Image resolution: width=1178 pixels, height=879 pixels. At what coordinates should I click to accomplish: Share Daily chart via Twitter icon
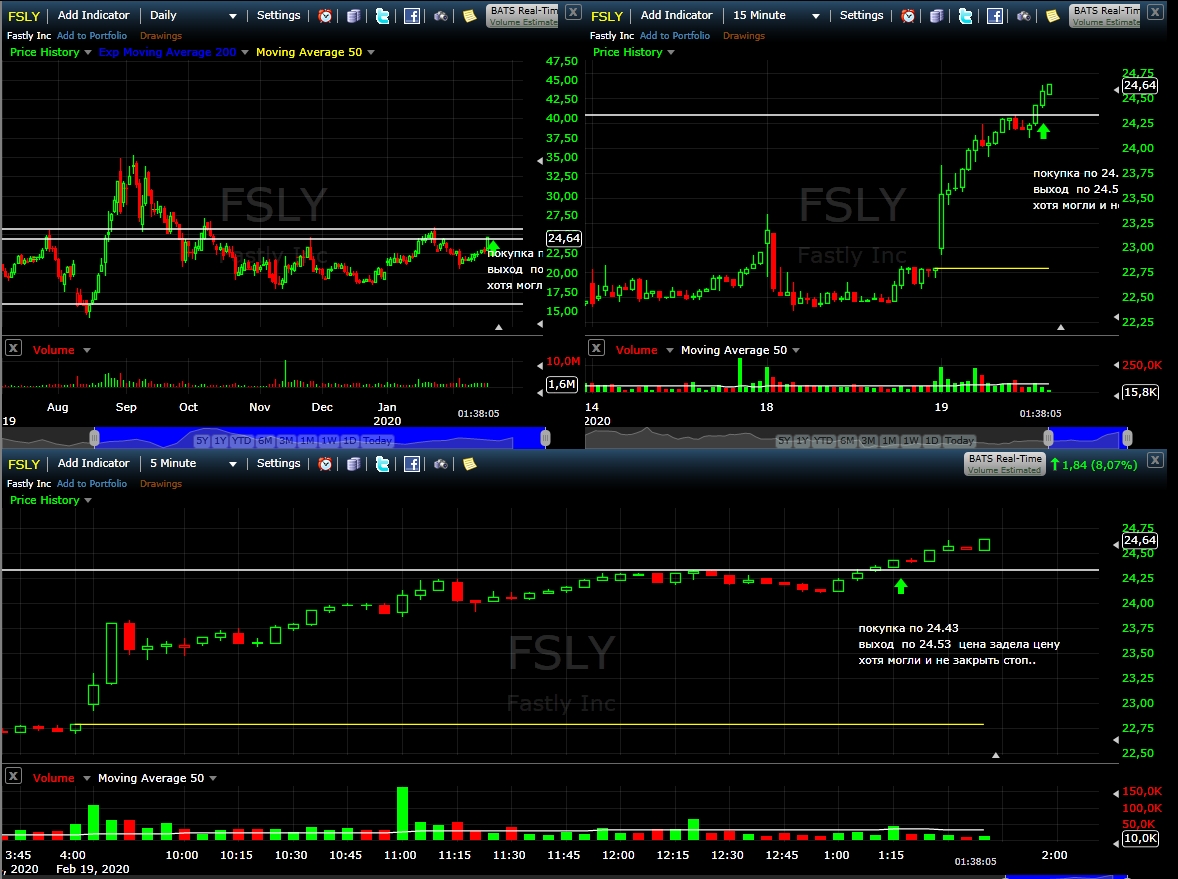tap(382, 16)
